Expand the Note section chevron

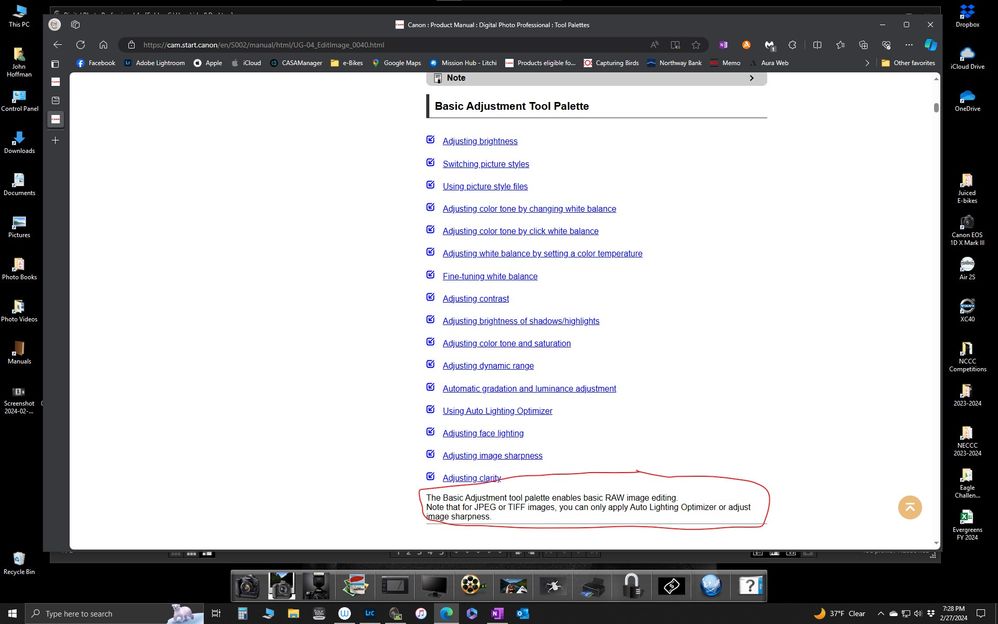tap(752, 77)
